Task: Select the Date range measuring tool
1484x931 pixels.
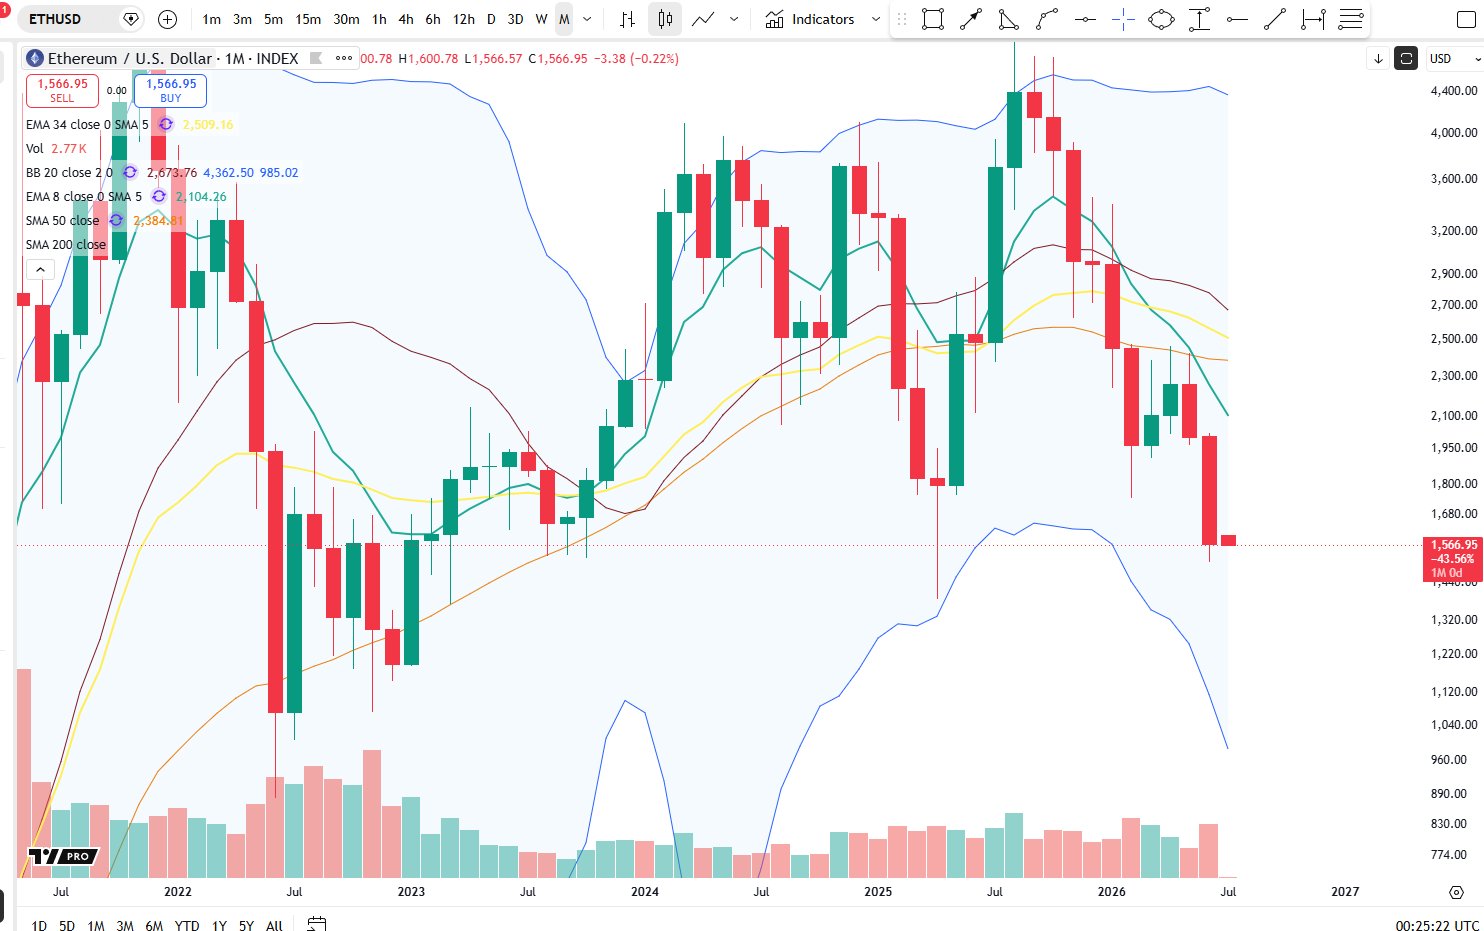Action: pyautogui.click(x=1313, y=19)
